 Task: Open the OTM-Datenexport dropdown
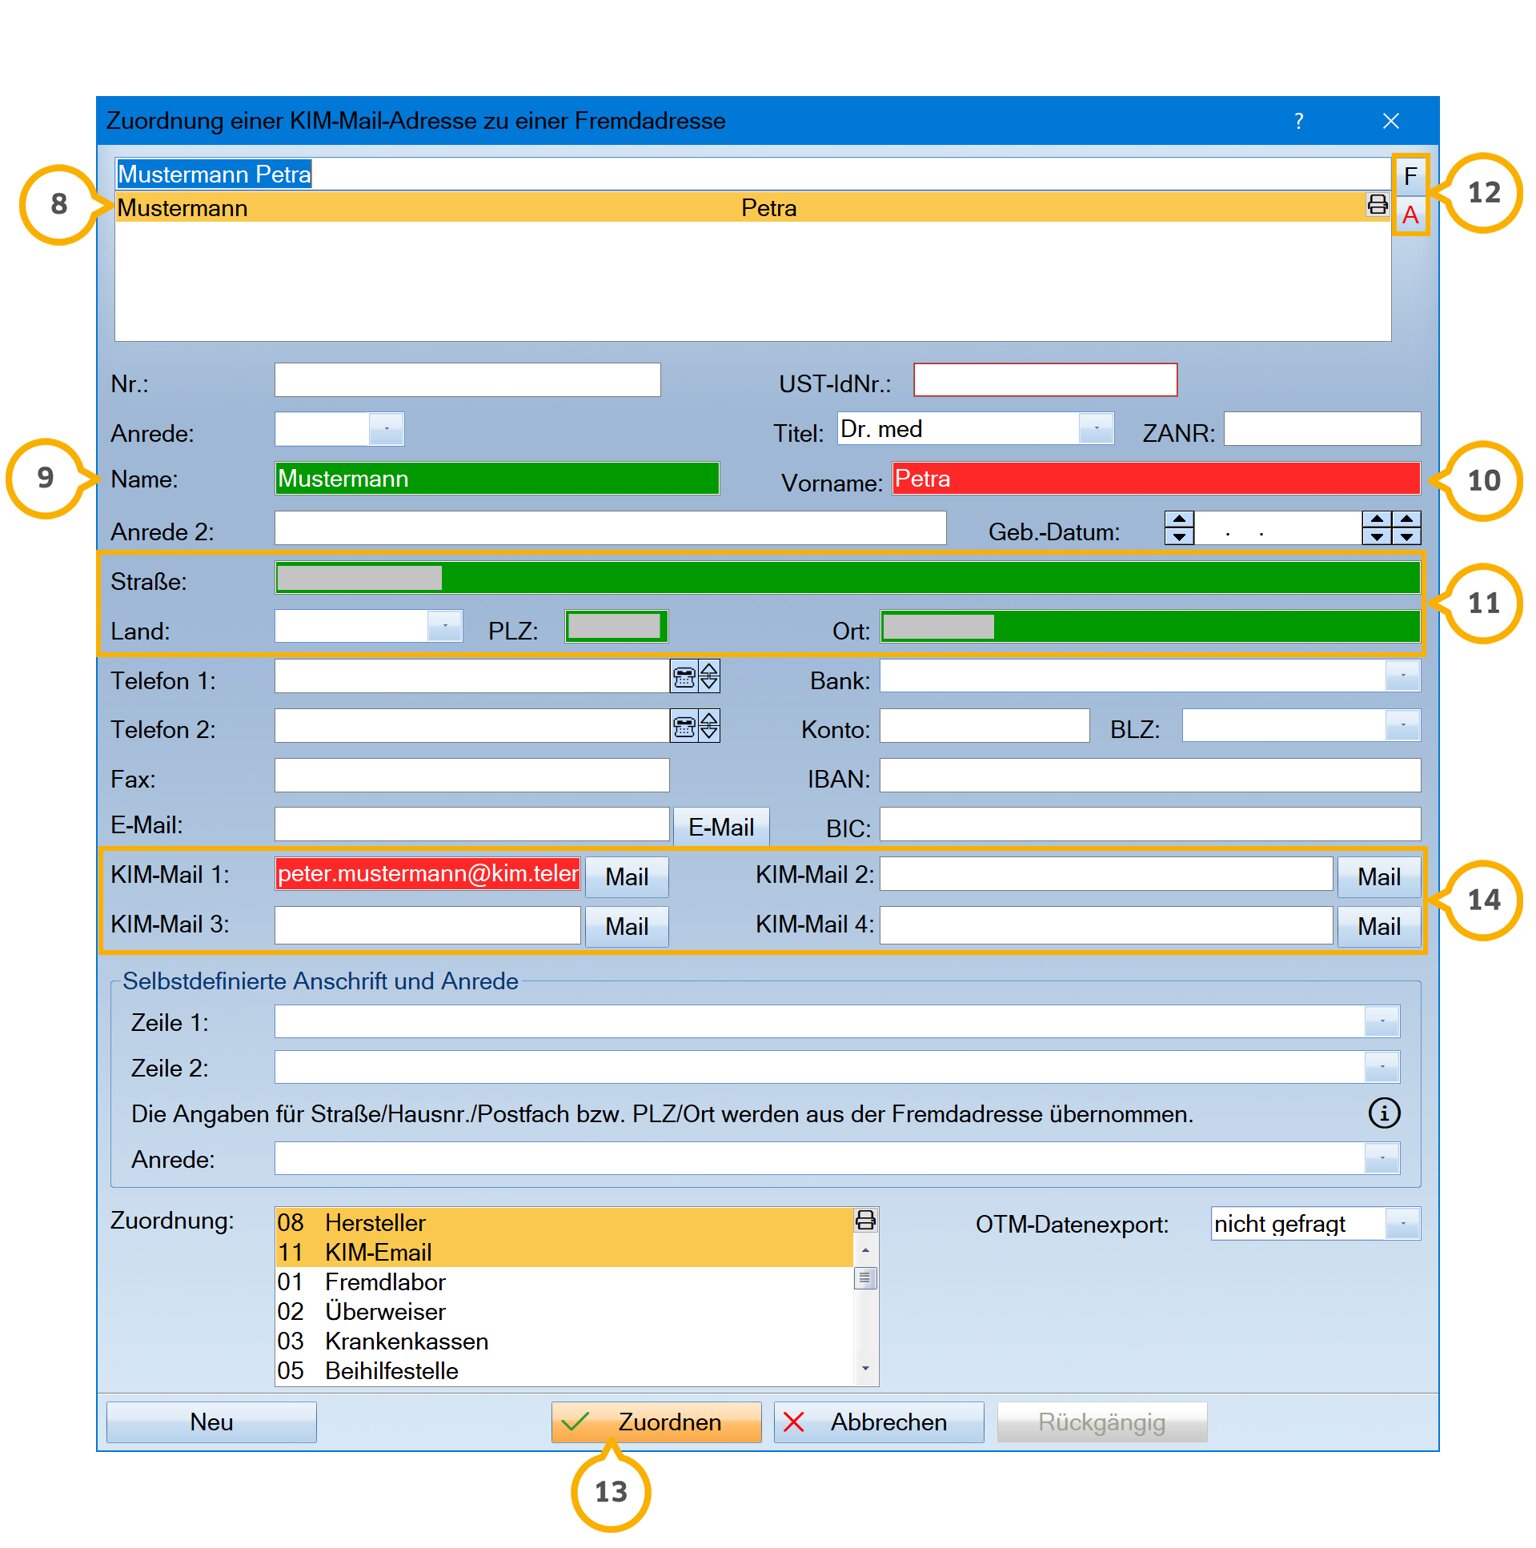1403,1224
